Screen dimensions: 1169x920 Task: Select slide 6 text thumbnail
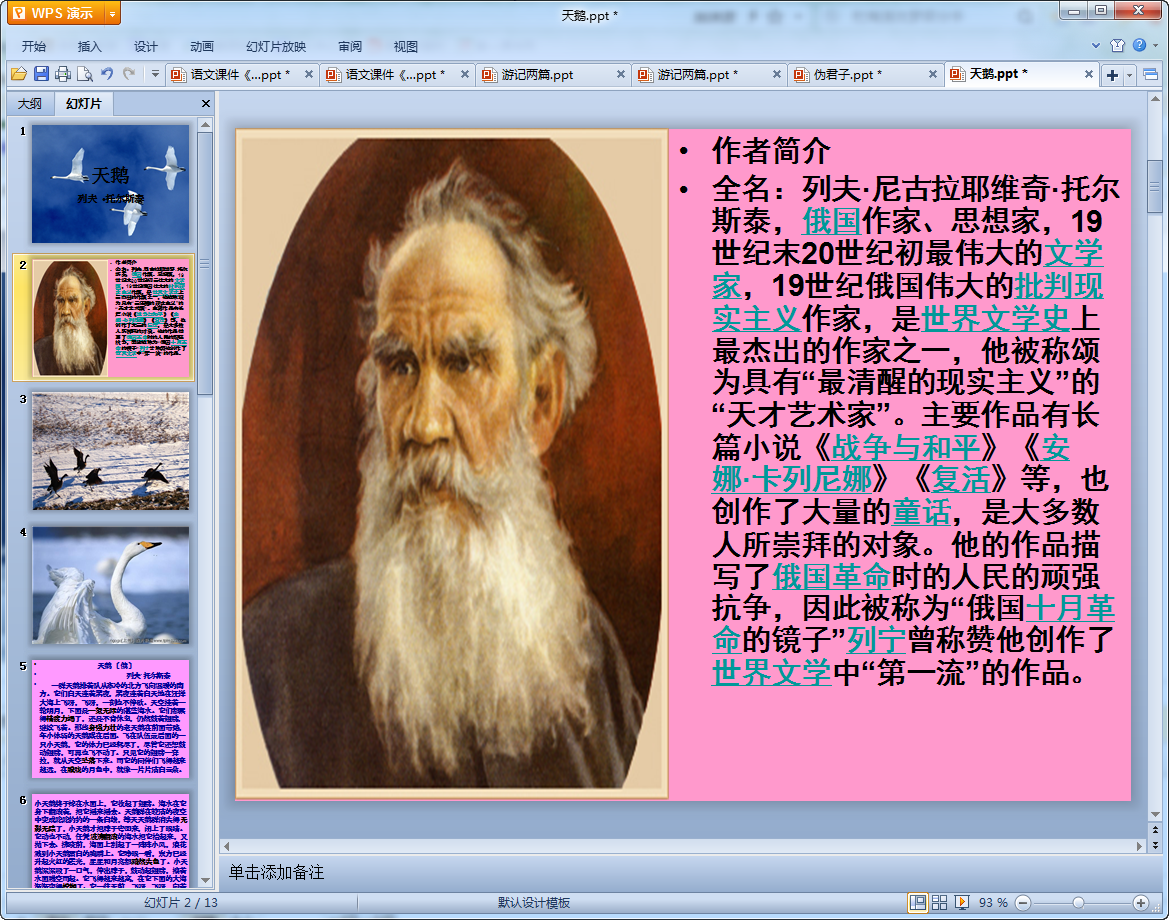tap(110, 841)
